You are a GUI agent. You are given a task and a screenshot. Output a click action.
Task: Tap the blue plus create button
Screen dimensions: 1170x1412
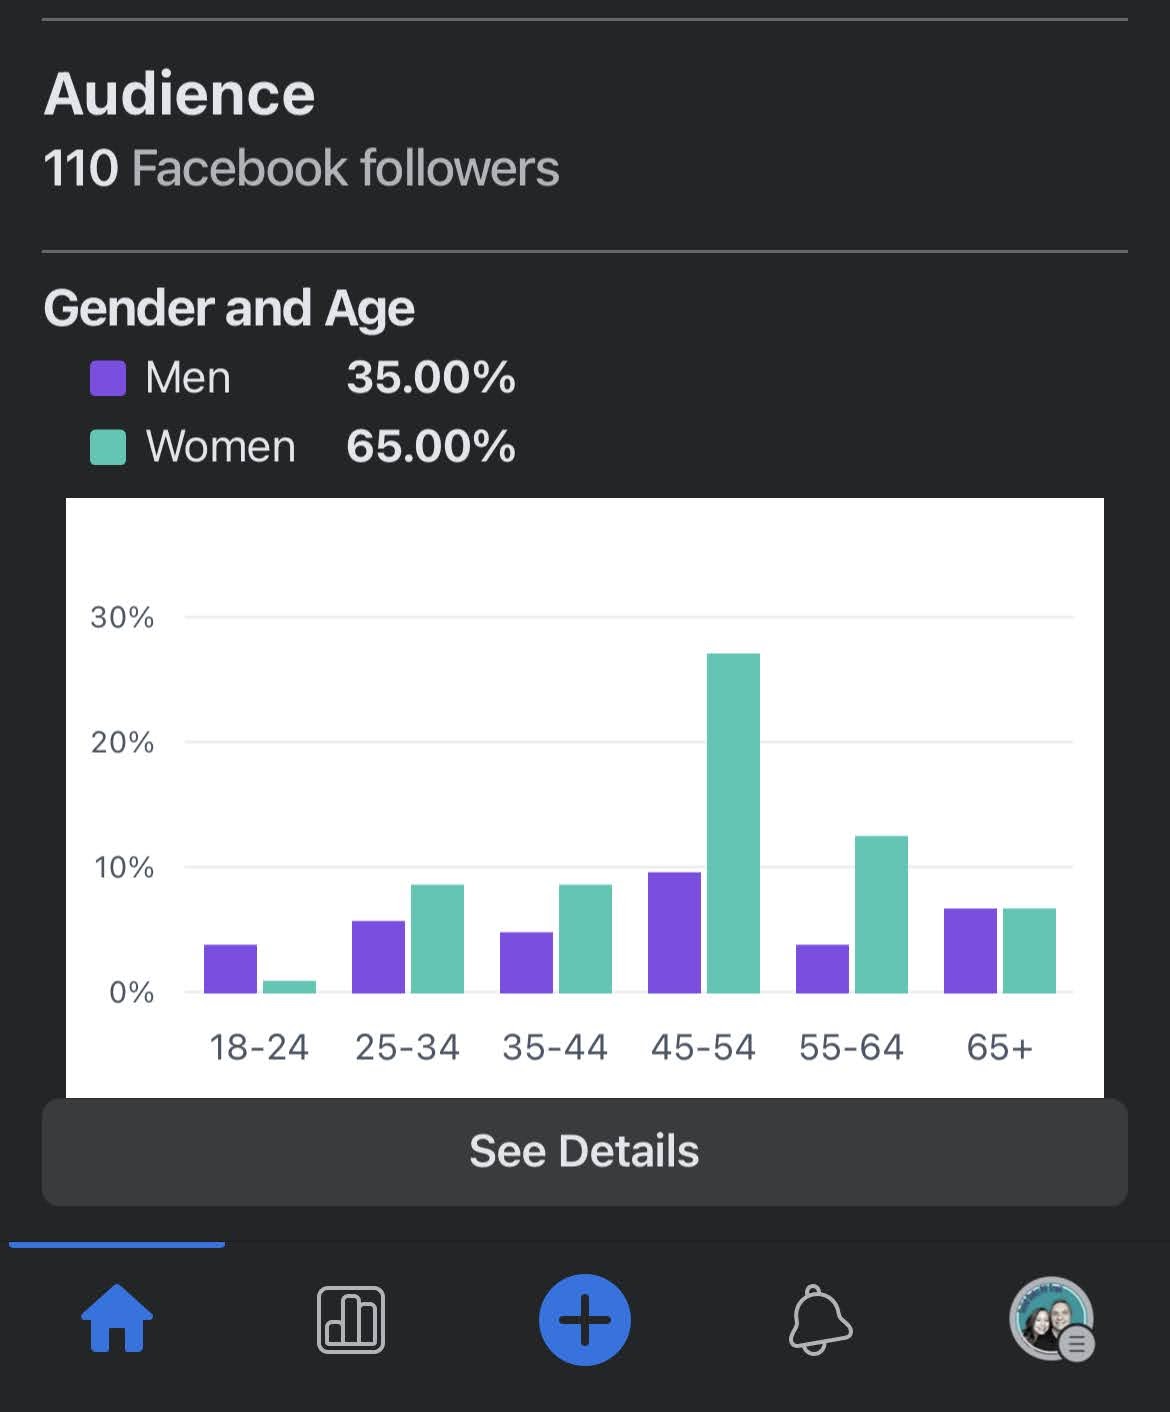[x=585, y=1320]
